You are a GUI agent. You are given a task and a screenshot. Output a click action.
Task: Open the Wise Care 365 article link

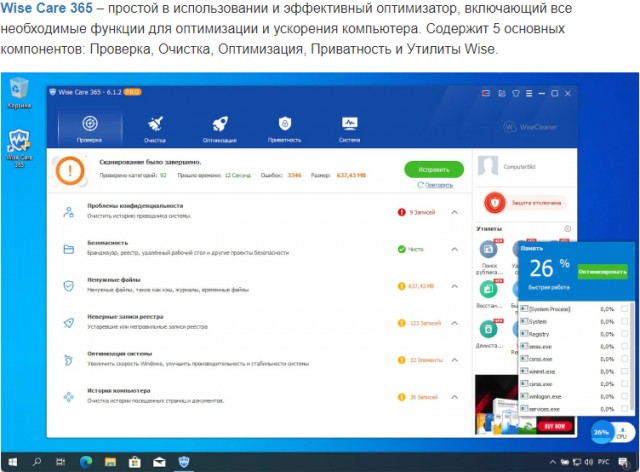click(x=47, y=8)
